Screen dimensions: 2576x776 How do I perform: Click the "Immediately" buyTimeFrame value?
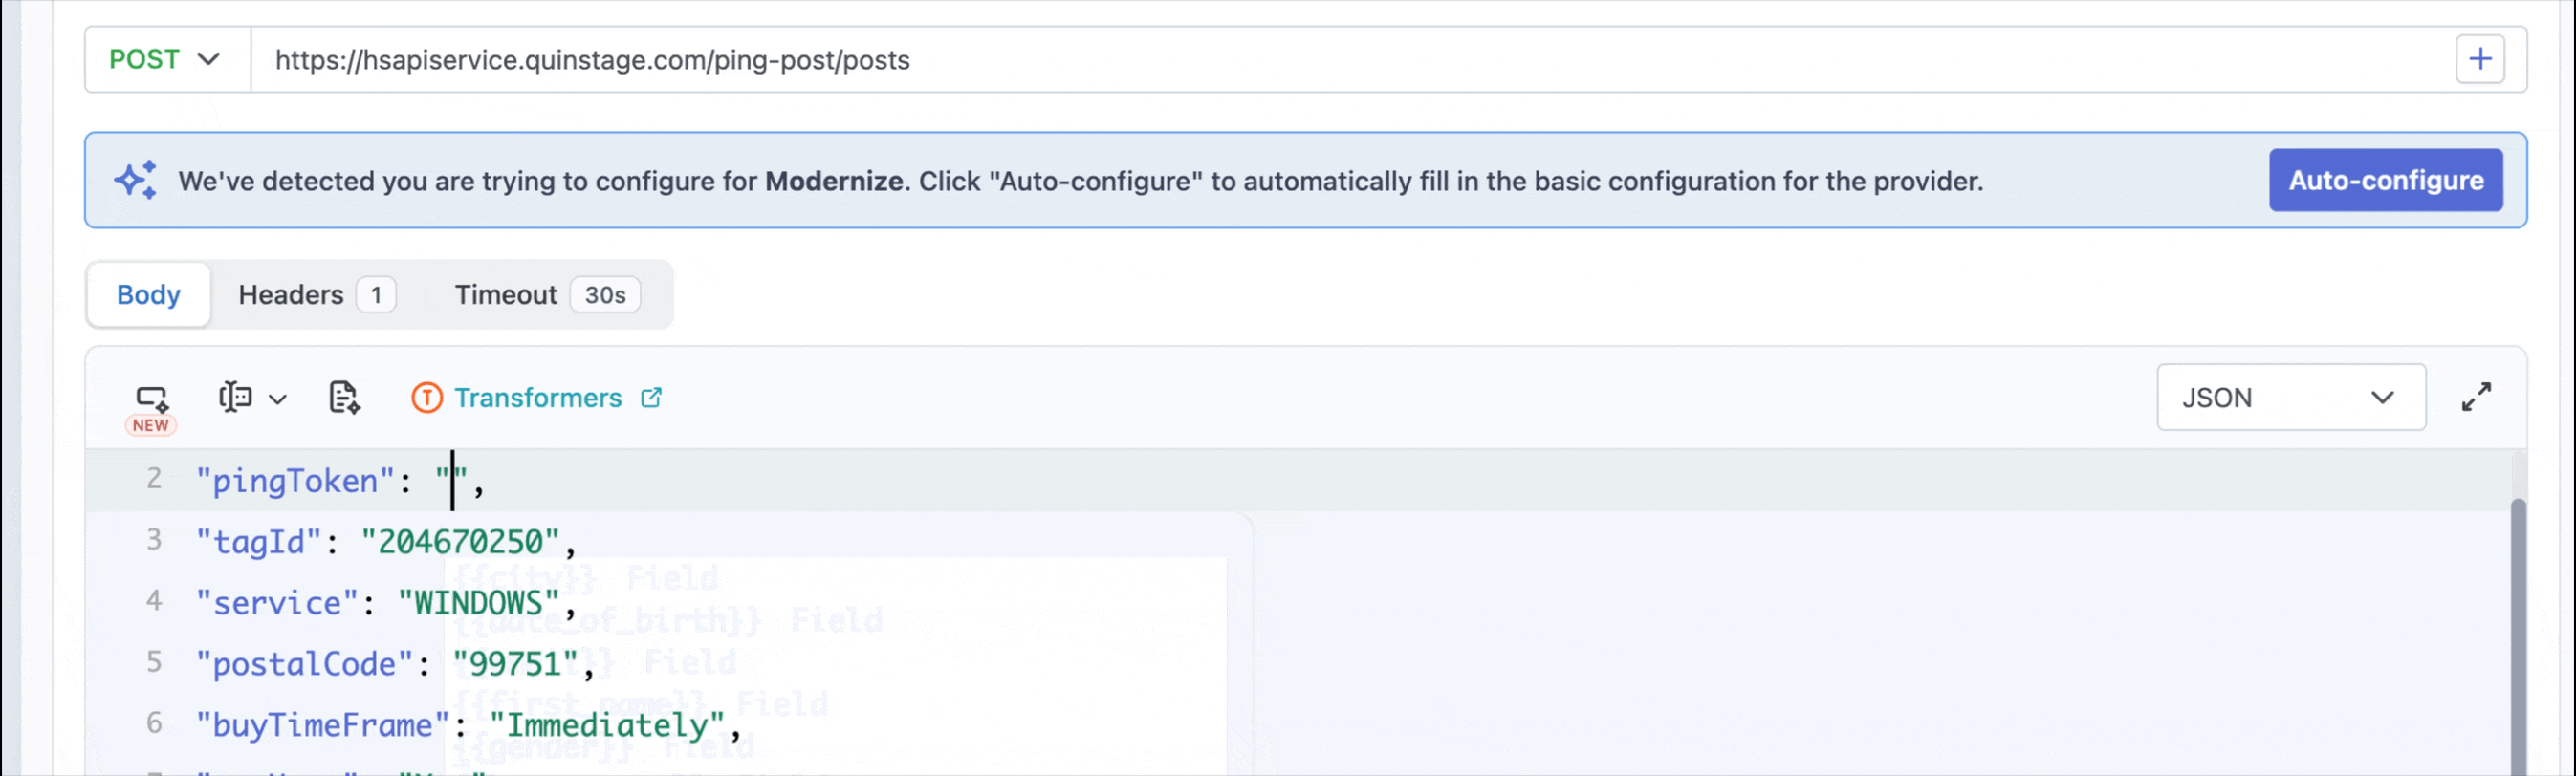(606, 725)
